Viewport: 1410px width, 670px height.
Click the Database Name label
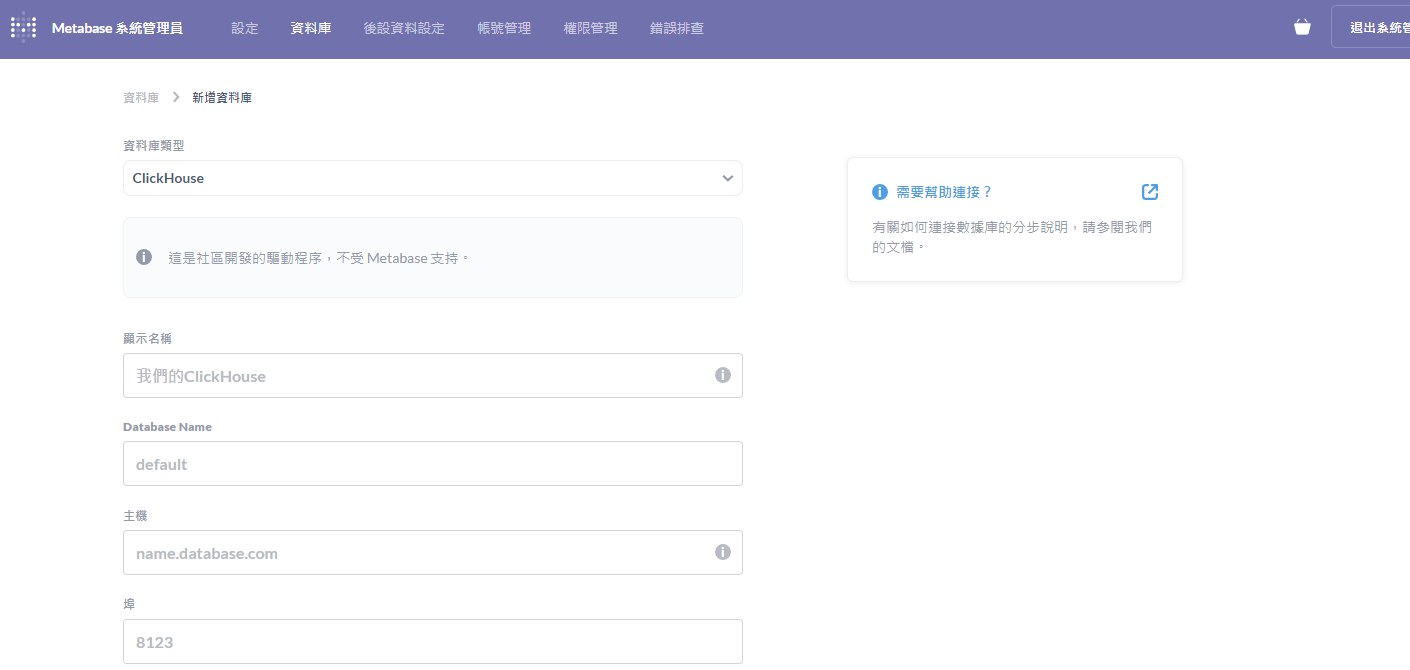point(167,427)
